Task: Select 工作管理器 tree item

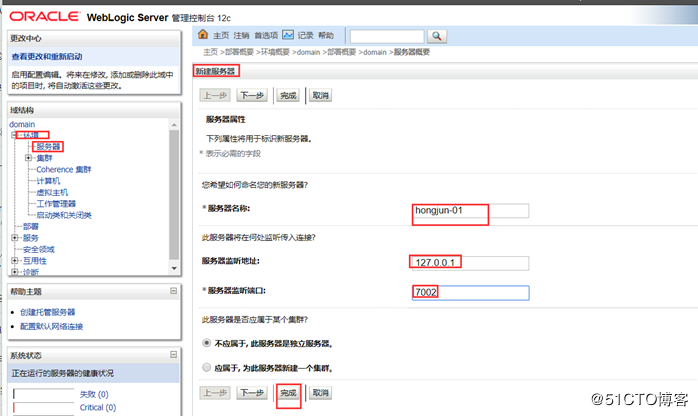Action: click(56, 204)
